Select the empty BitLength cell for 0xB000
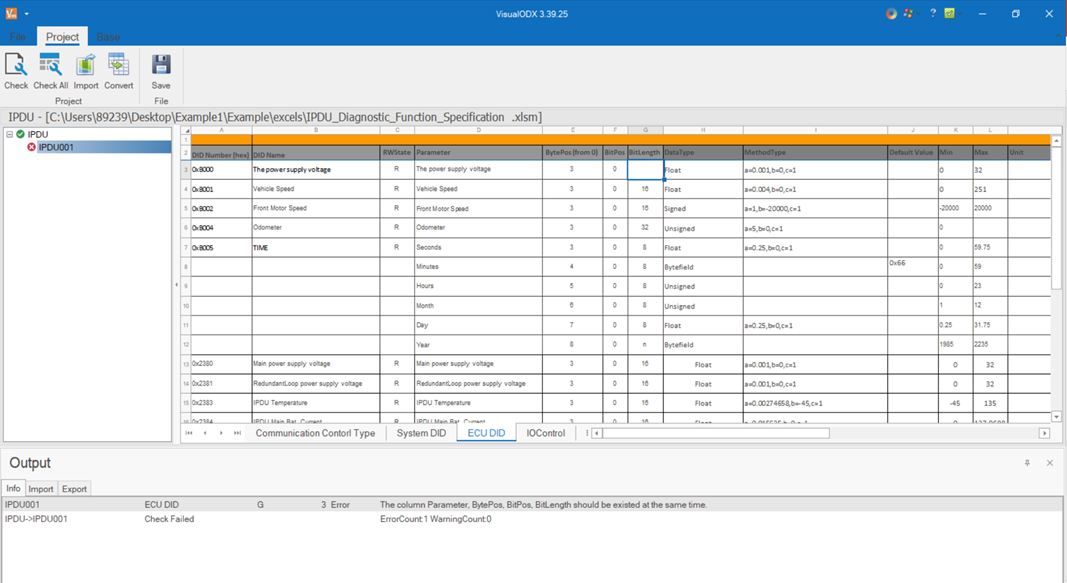 (x=645, y=169)
